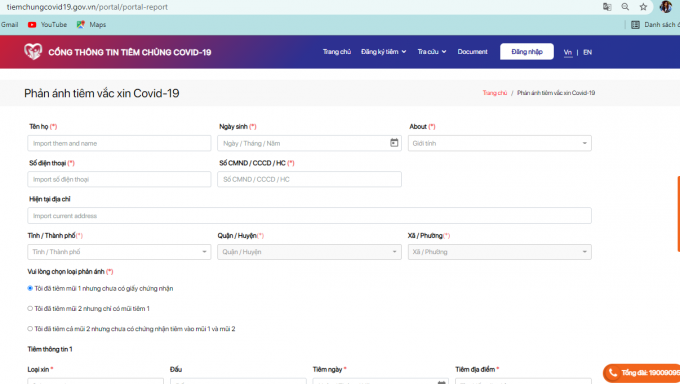Open the Đăng ký tiêm menu
The width and height of the screenshot is (680, 384).
click(383, 52)
